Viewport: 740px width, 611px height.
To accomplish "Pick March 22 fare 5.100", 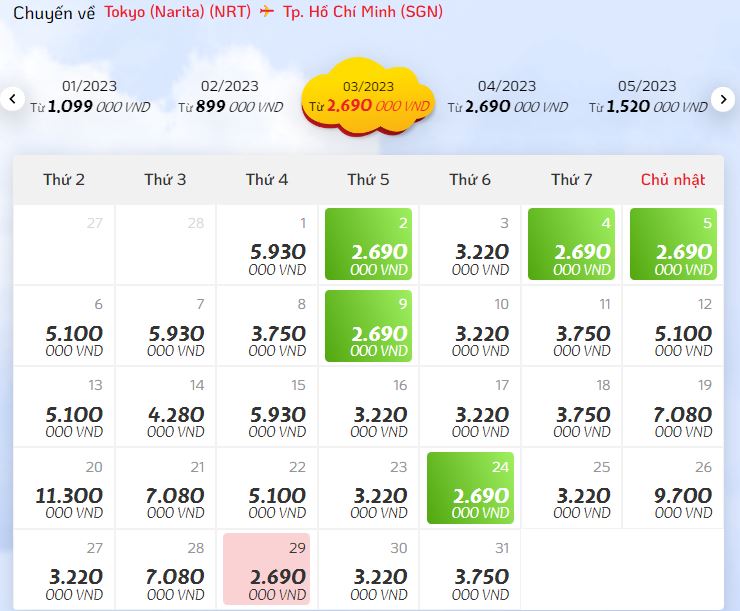I will pos(267,488).
